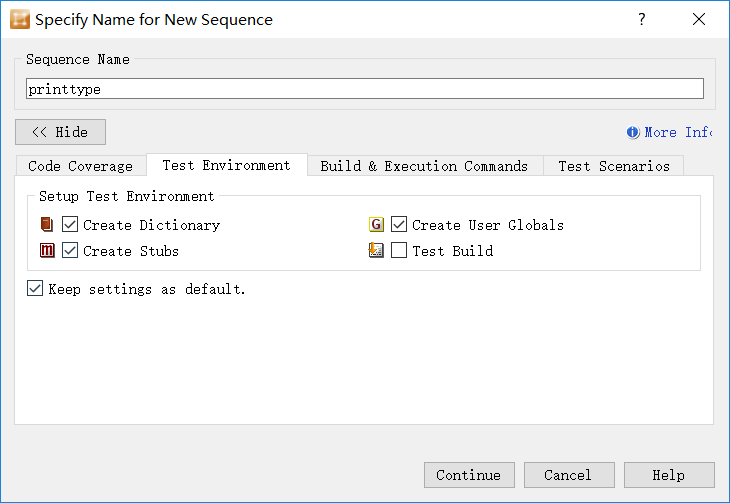Open the Build & Execution Commands tab
730x503 pixels.
tap(424, 166)
